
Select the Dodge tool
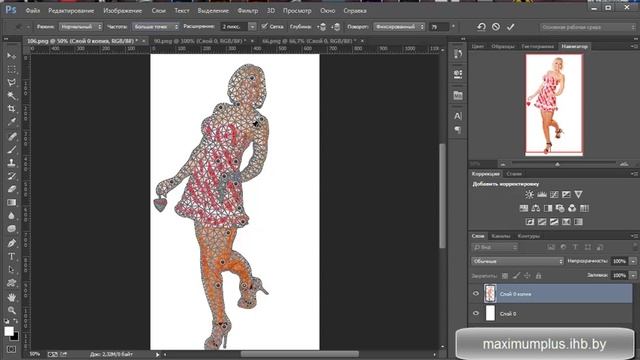(x=11, y=229)
